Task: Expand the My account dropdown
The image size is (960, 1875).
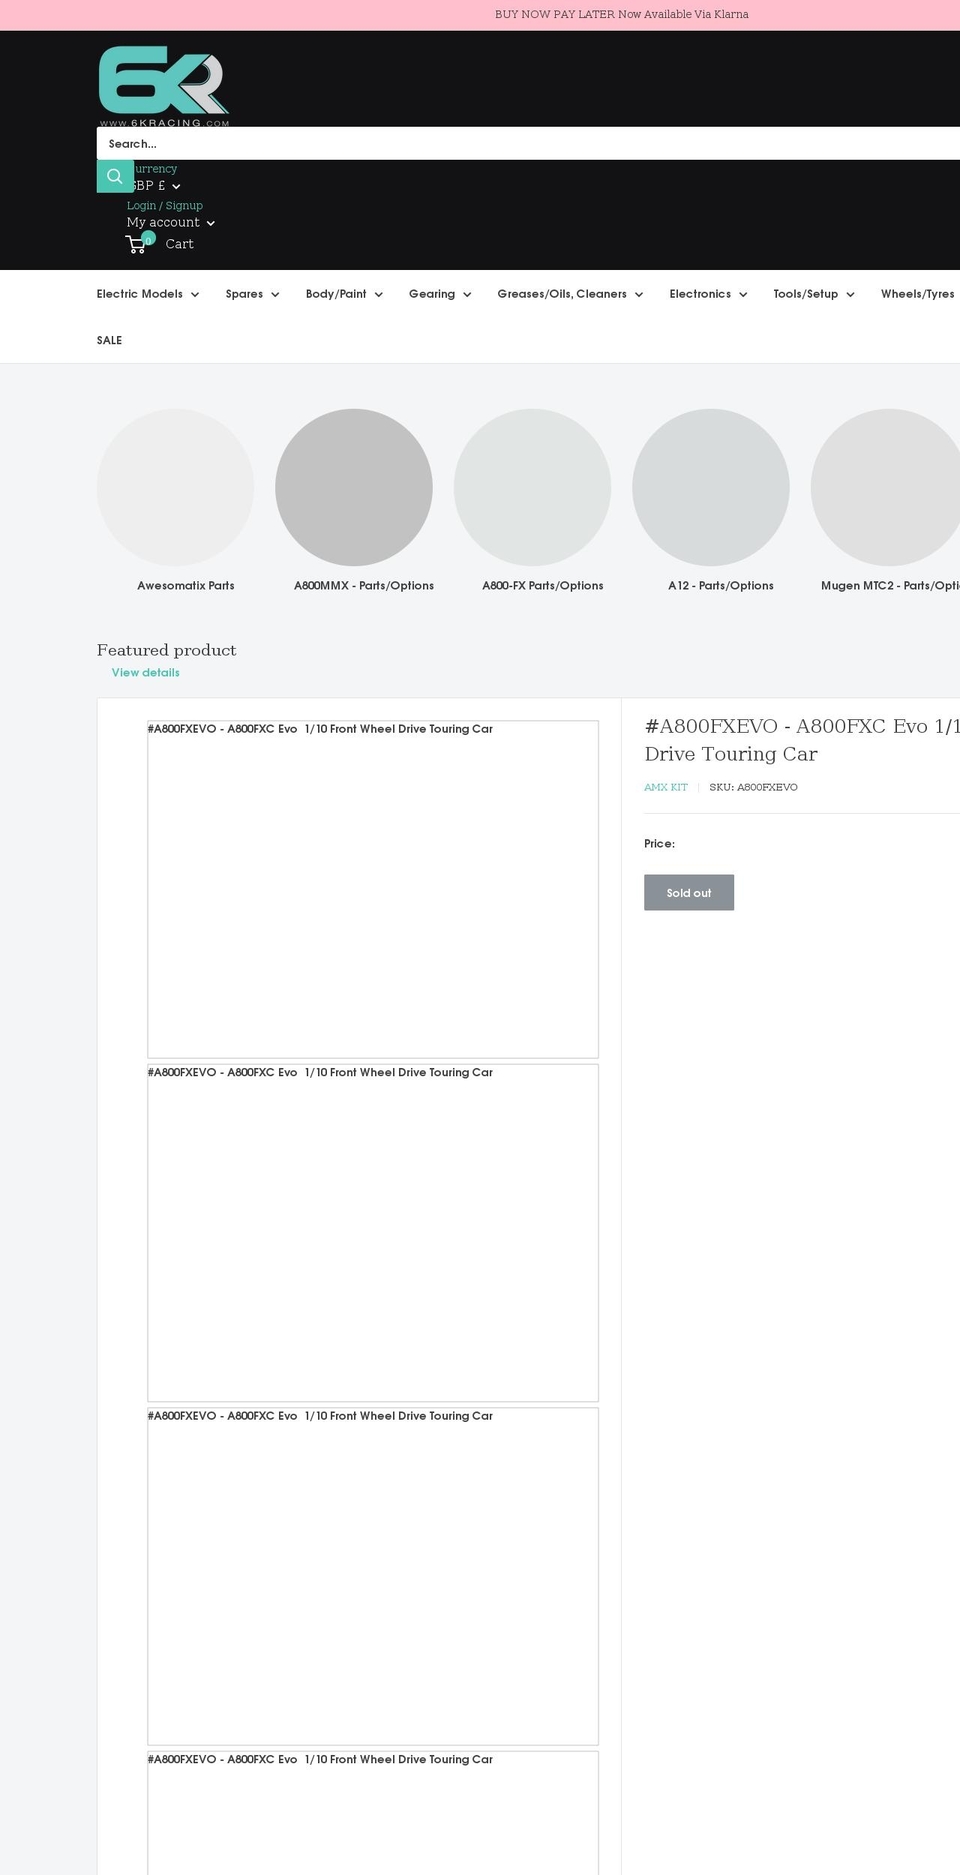Action: (x=170, y=222)
